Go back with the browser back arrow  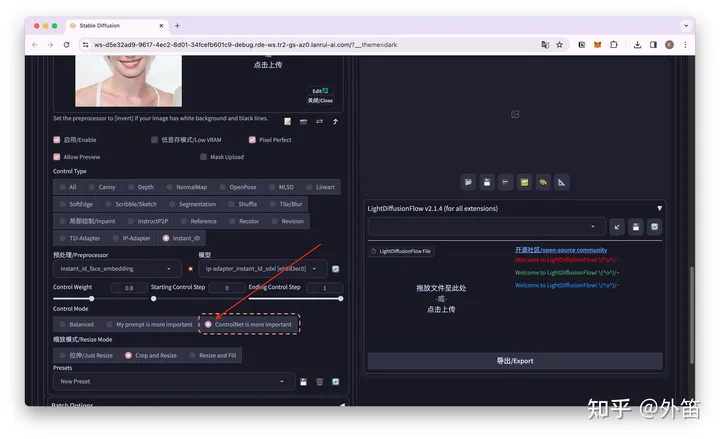point(35,45)
